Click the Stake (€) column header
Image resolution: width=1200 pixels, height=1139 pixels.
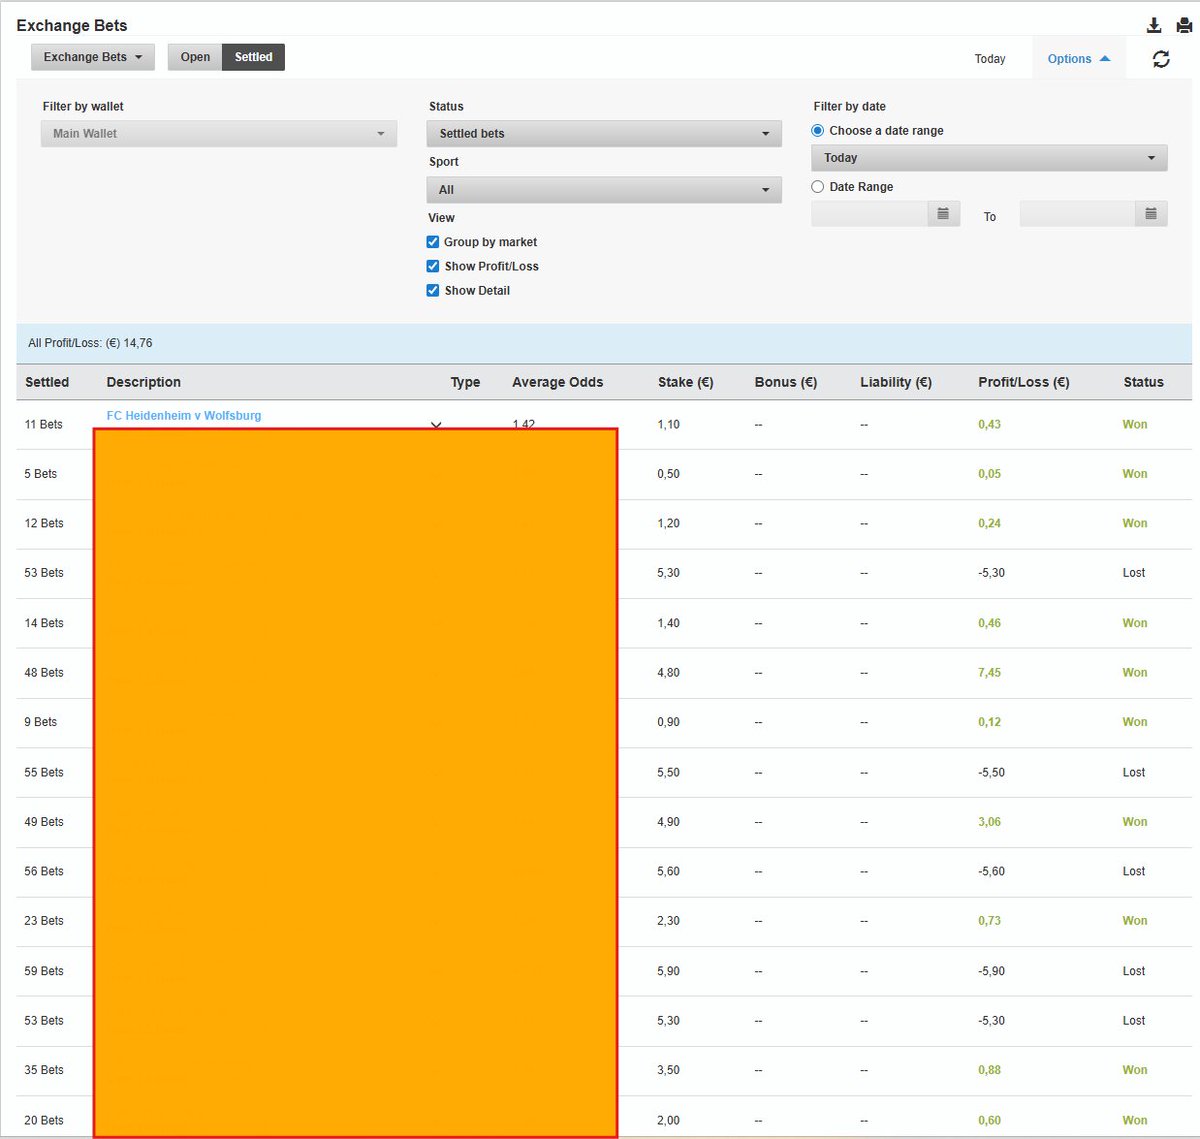(x=686, y=382)
